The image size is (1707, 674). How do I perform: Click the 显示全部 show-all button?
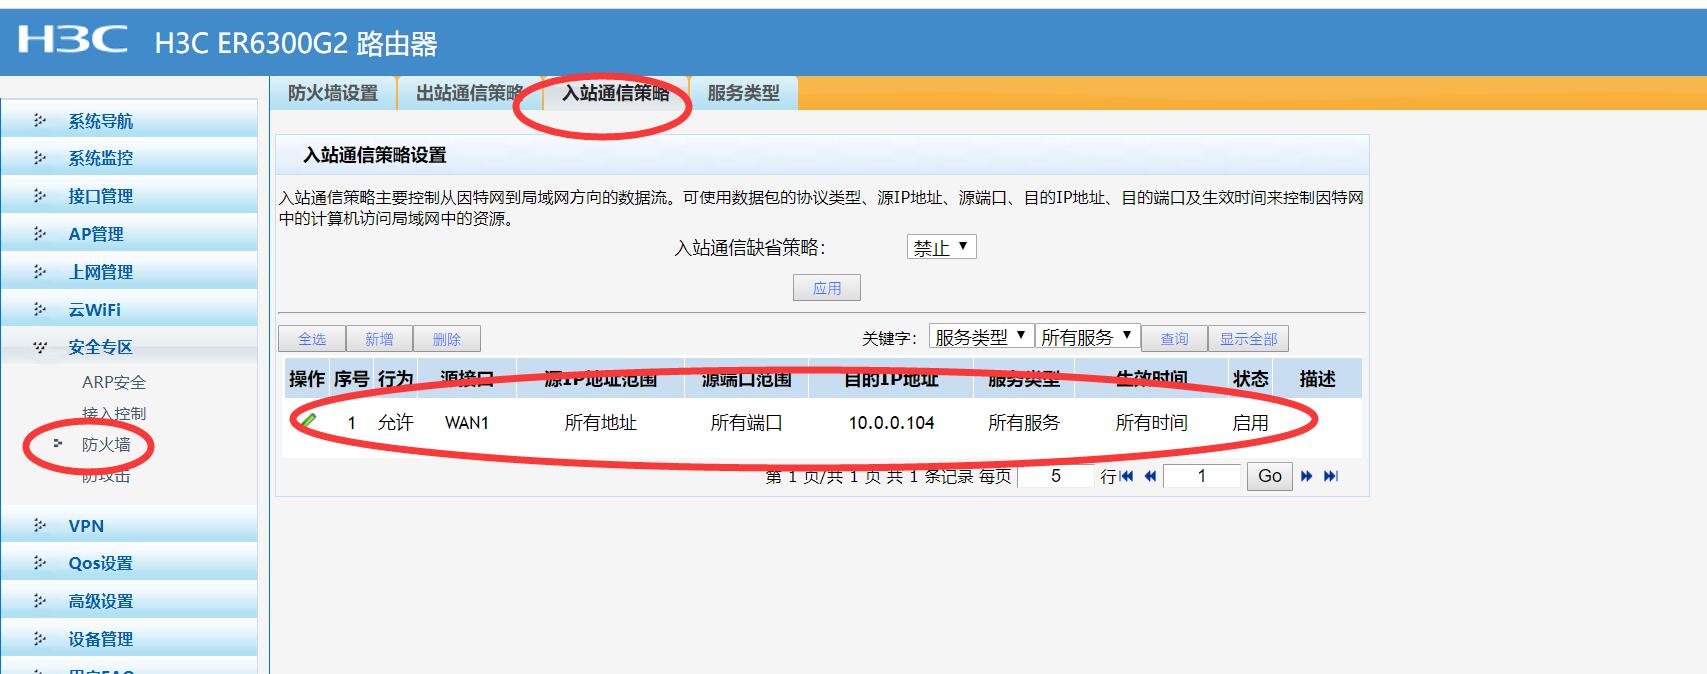coord(1248,339)
